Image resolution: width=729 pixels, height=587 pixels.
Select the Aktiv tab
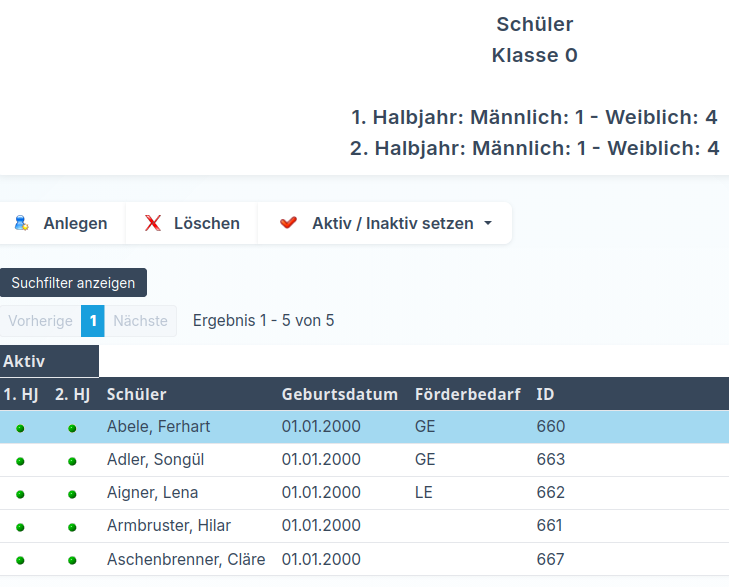[24, 361]
